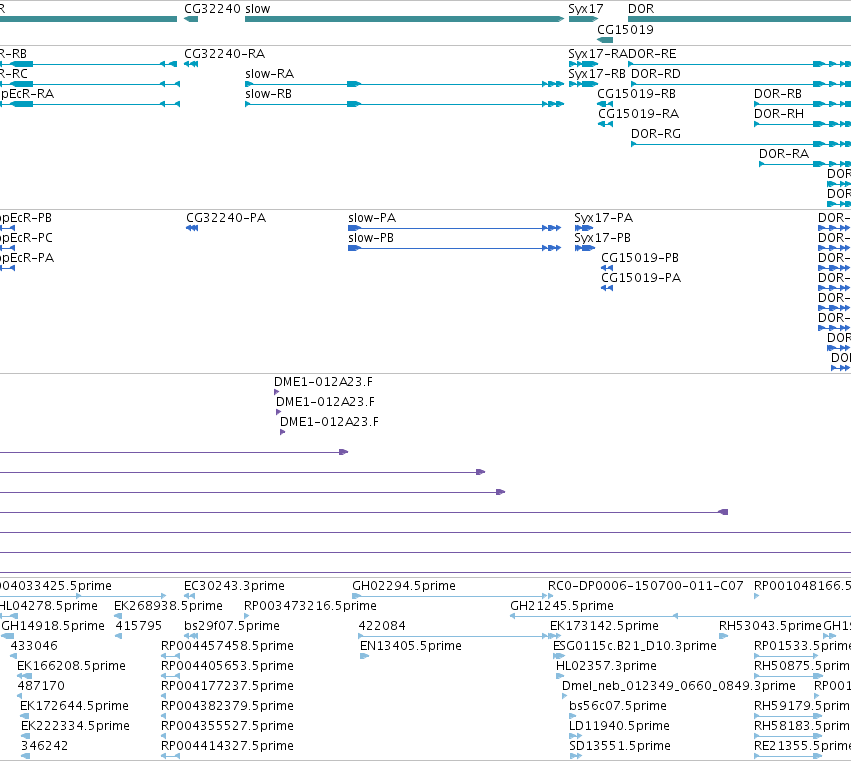Screen dimensions: 851x761
Task: Click the RC0-DP0006-150700-011-C07 label
Action: pyautogui.click(x=646, y=586)
